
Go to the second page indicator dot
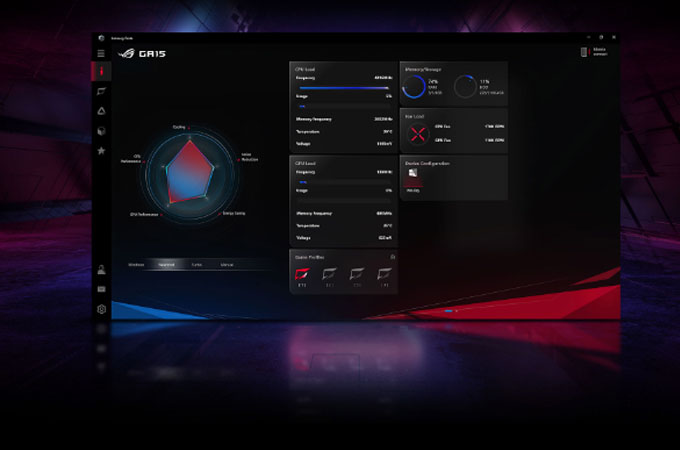[x=457, y=310]
